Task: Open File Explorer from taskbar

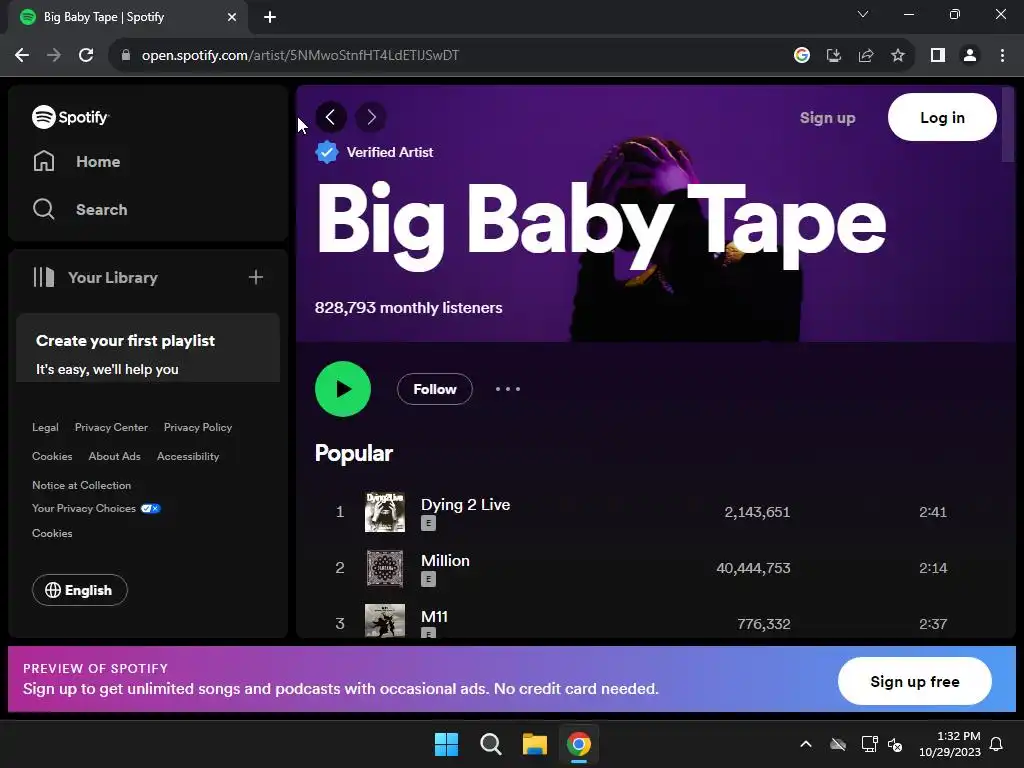Action: [534, 744]
